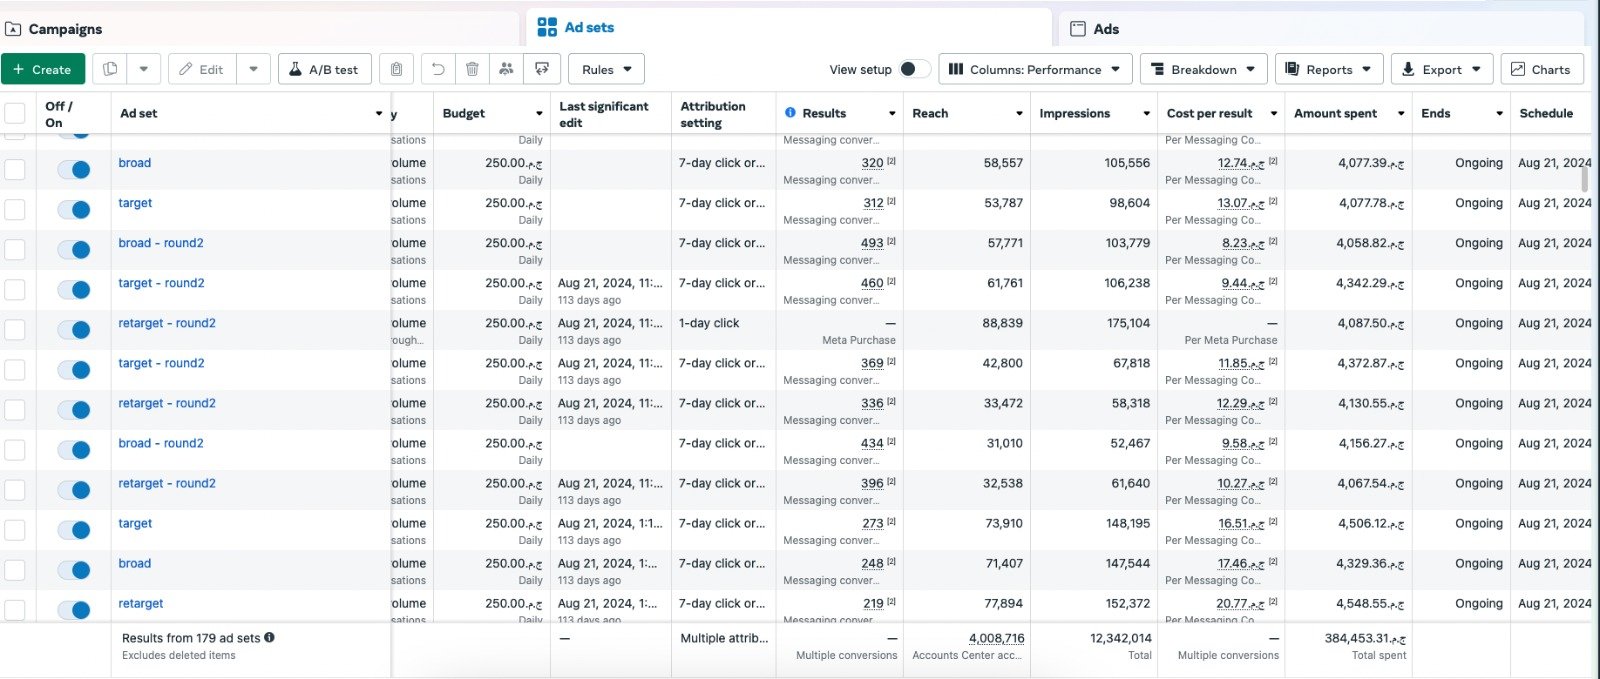Image resolution: width=1600 pixels, height=679 pixels.
Task: Open the Rules dropdown menu
Action: pos(606,69)
